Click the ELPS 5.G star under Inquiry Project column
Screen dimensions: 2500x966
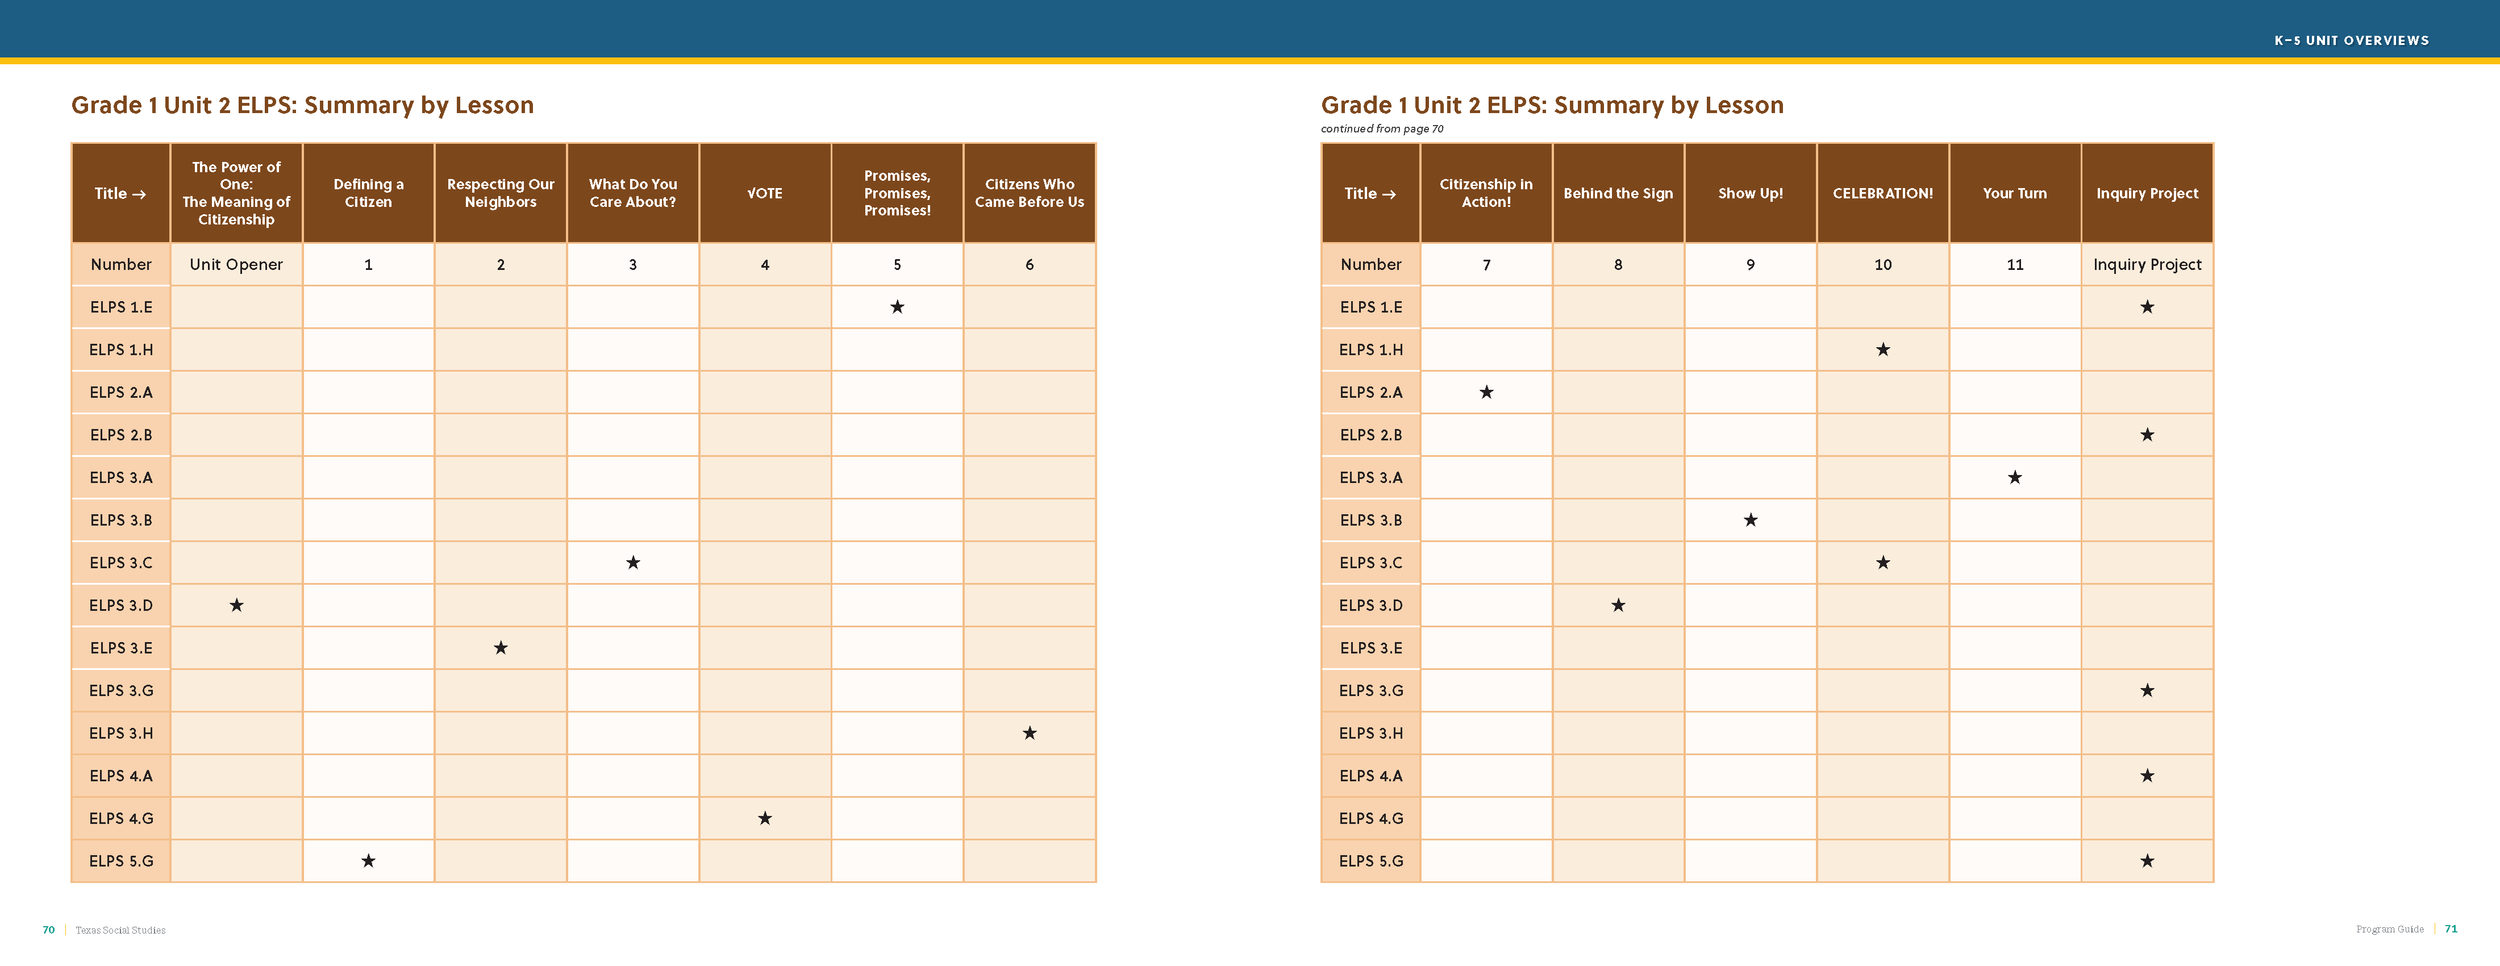click(x=2147, y=861)
